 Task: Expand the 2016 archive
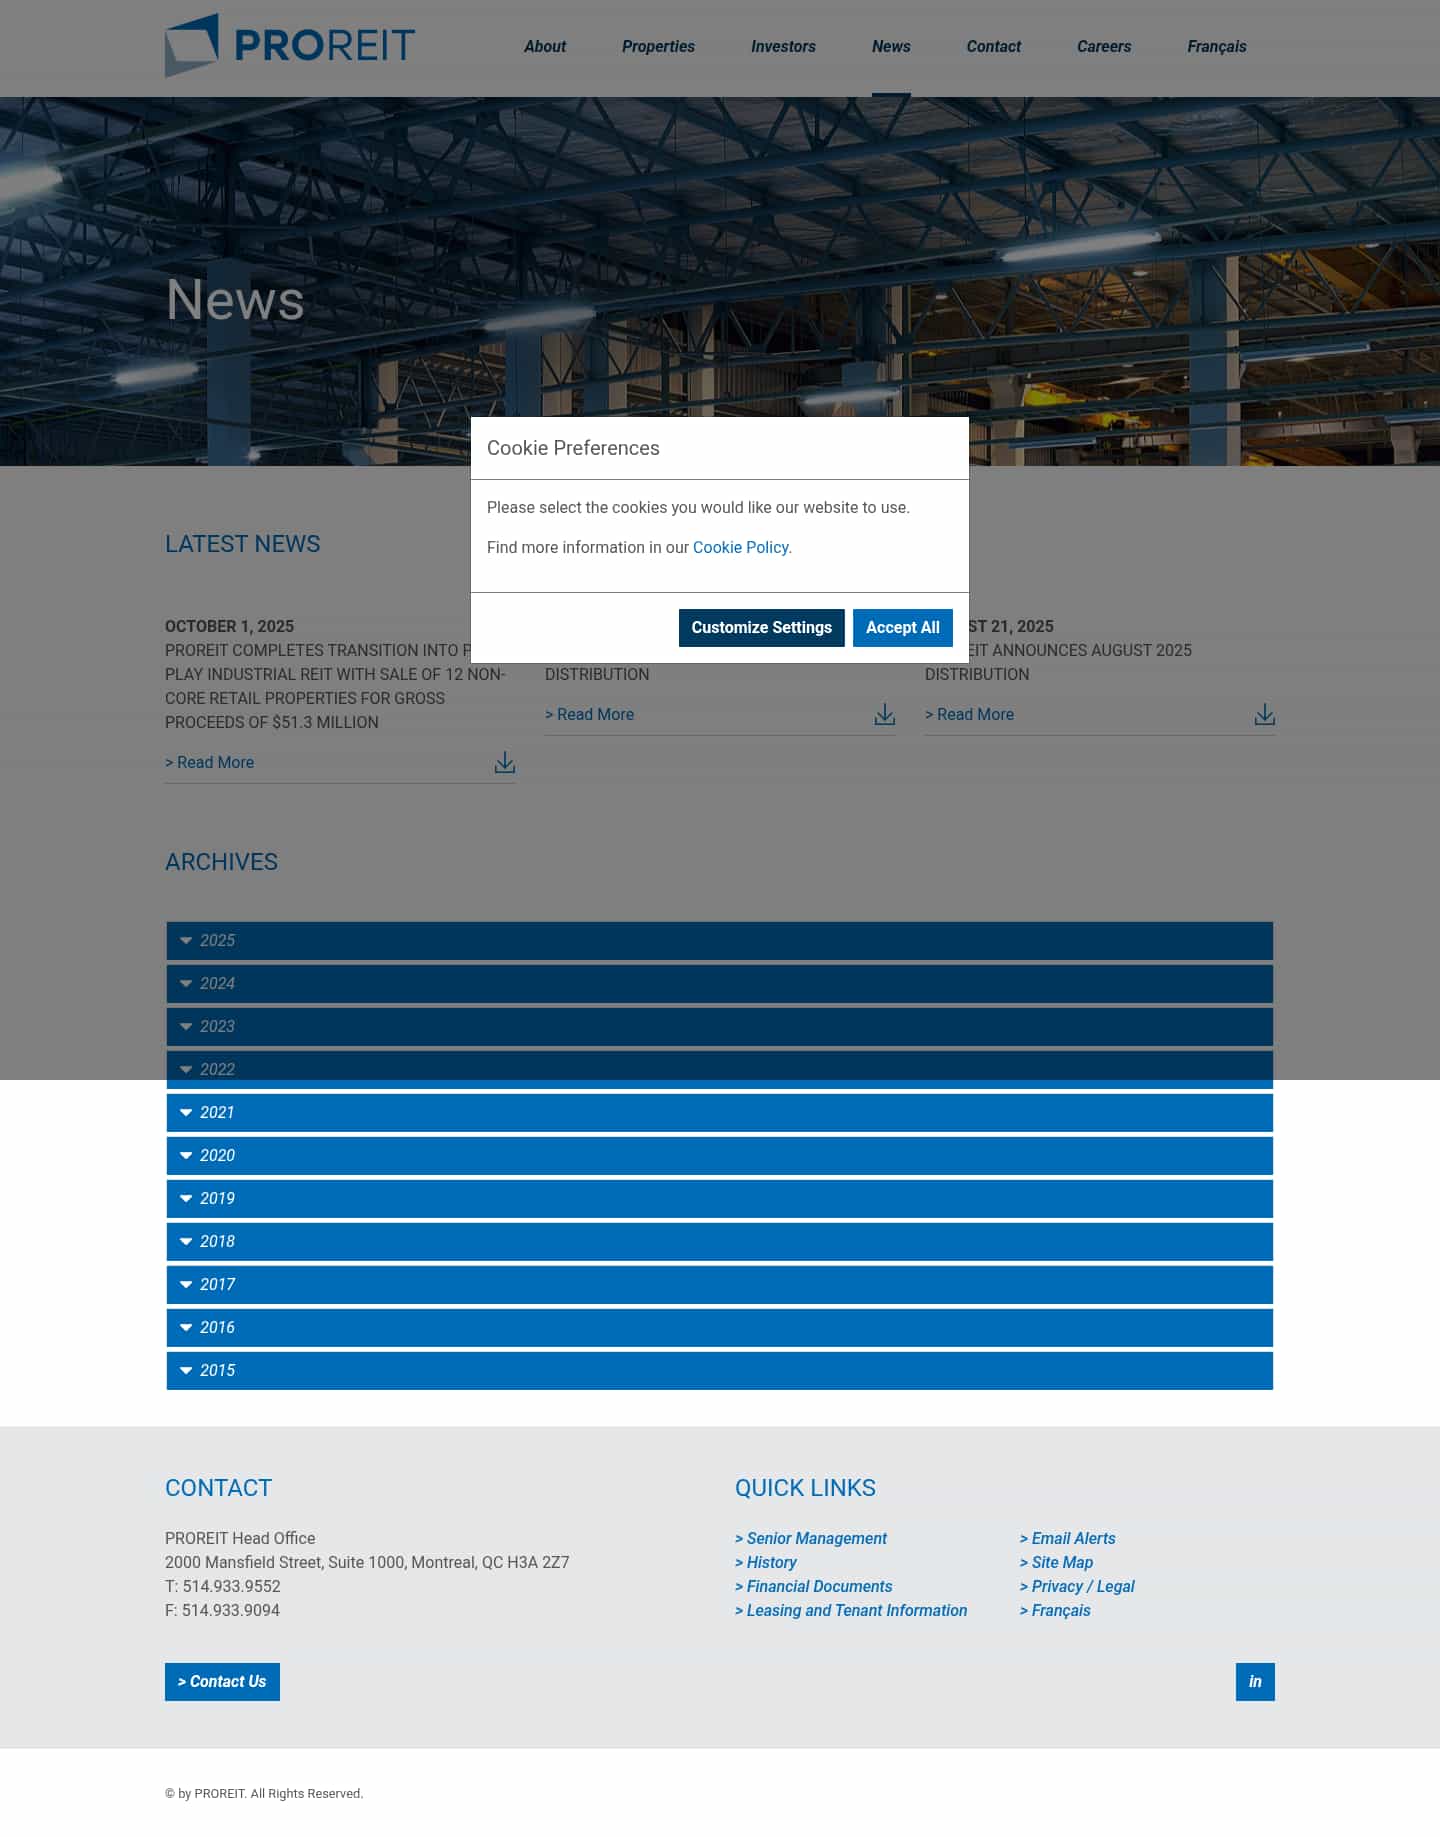(x=720, y=1328)
